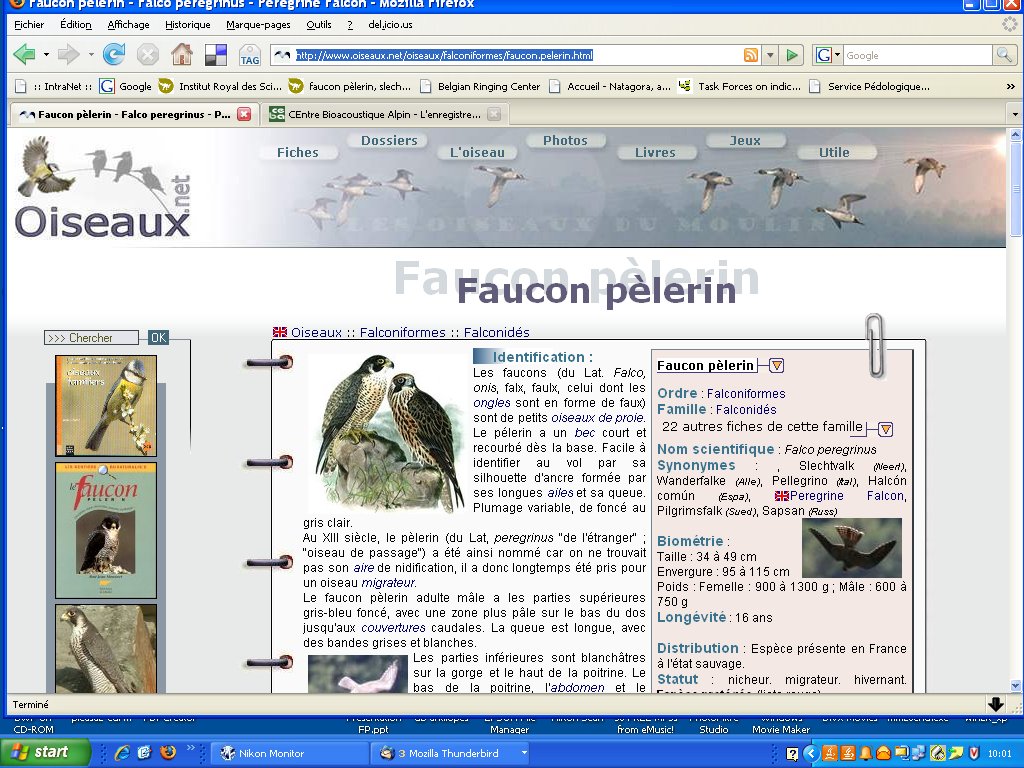This screenshot has height=768, width=1024.
Task: Click the OK search button
Action: (159, 338)
